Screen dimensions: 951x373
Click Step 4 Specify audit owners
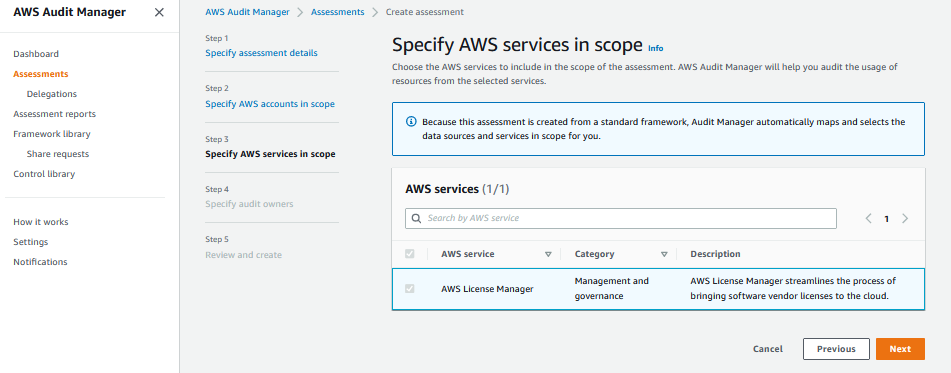tap(249, 204)
